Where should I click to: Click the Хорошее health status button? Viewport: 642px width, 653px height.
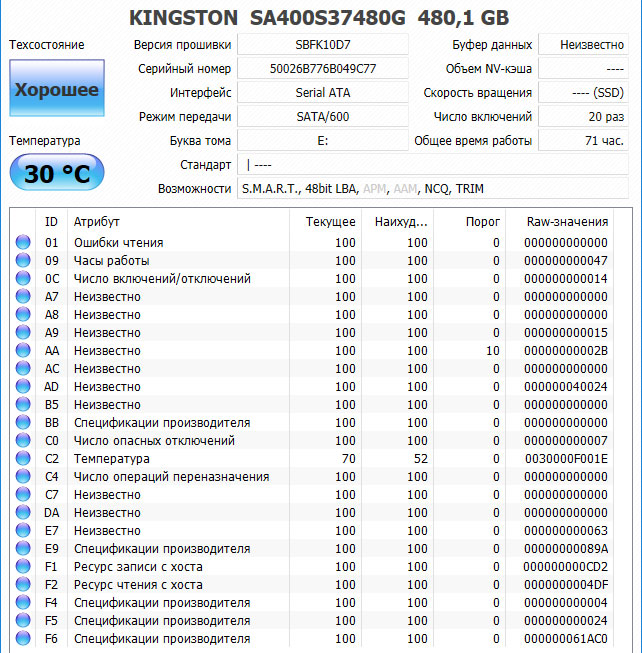click(57, 88)
